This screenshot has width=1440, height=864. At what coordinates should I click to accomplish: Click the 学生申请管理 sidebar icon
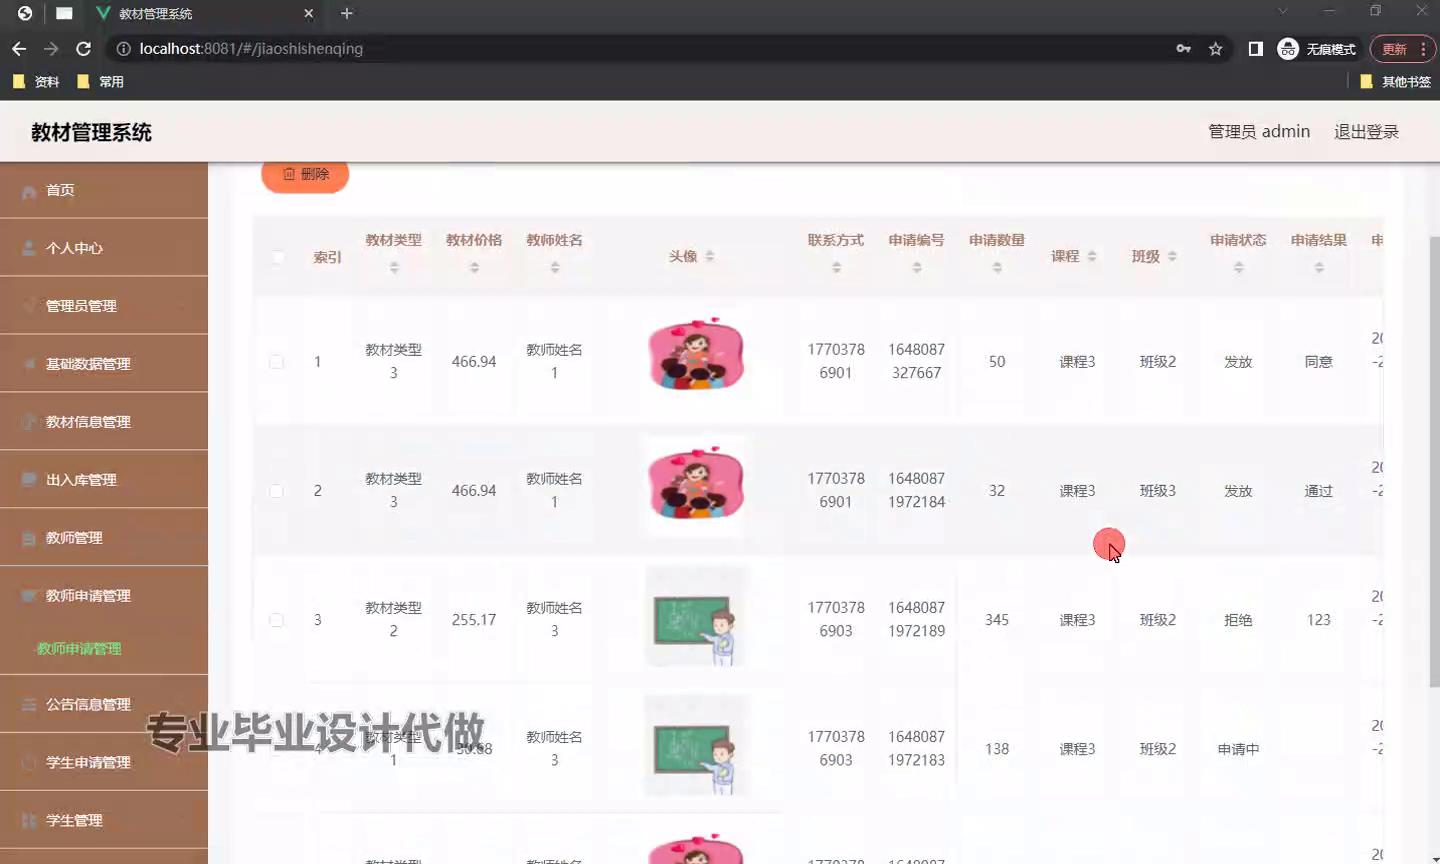click(x=29, y=762)
